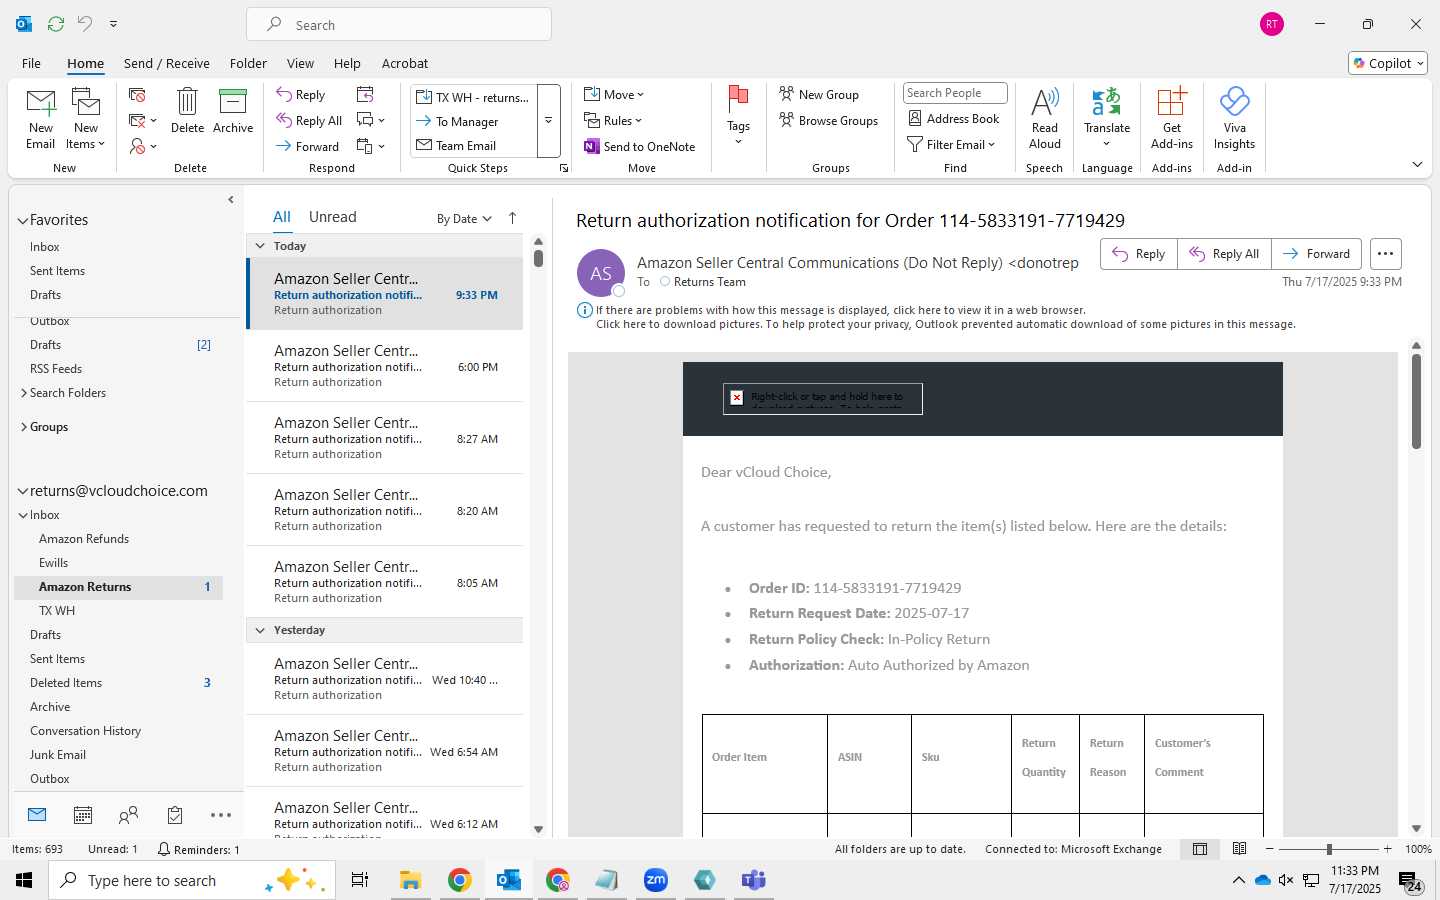Screen dimensions: 1440x900
Task: Click Get Add-ins
Action: [x=1171, y=118]
